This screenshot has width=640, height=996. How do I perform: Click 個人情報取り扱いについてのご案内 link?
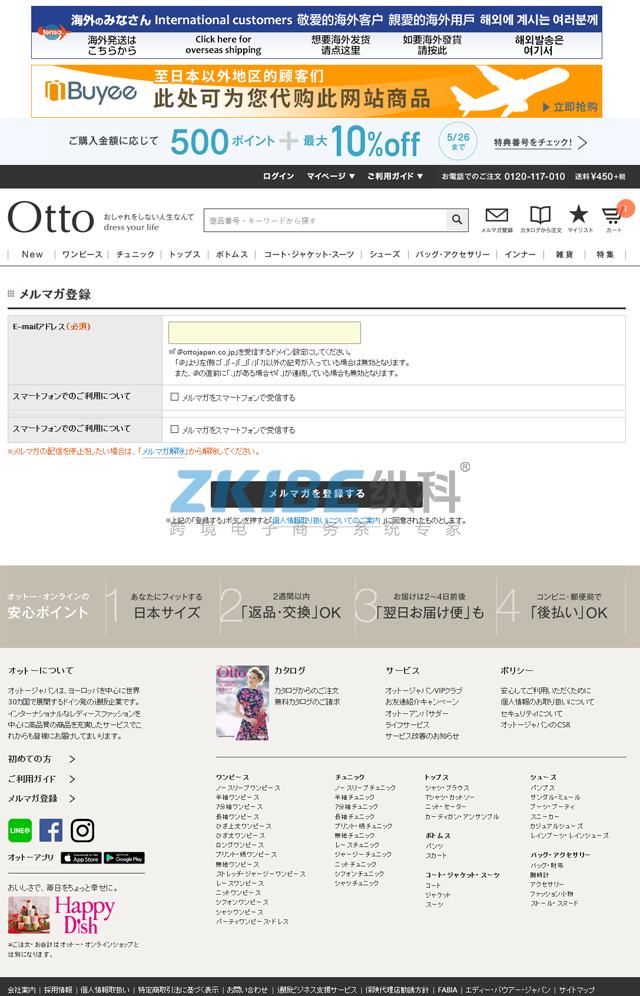(x=326, y=520)
